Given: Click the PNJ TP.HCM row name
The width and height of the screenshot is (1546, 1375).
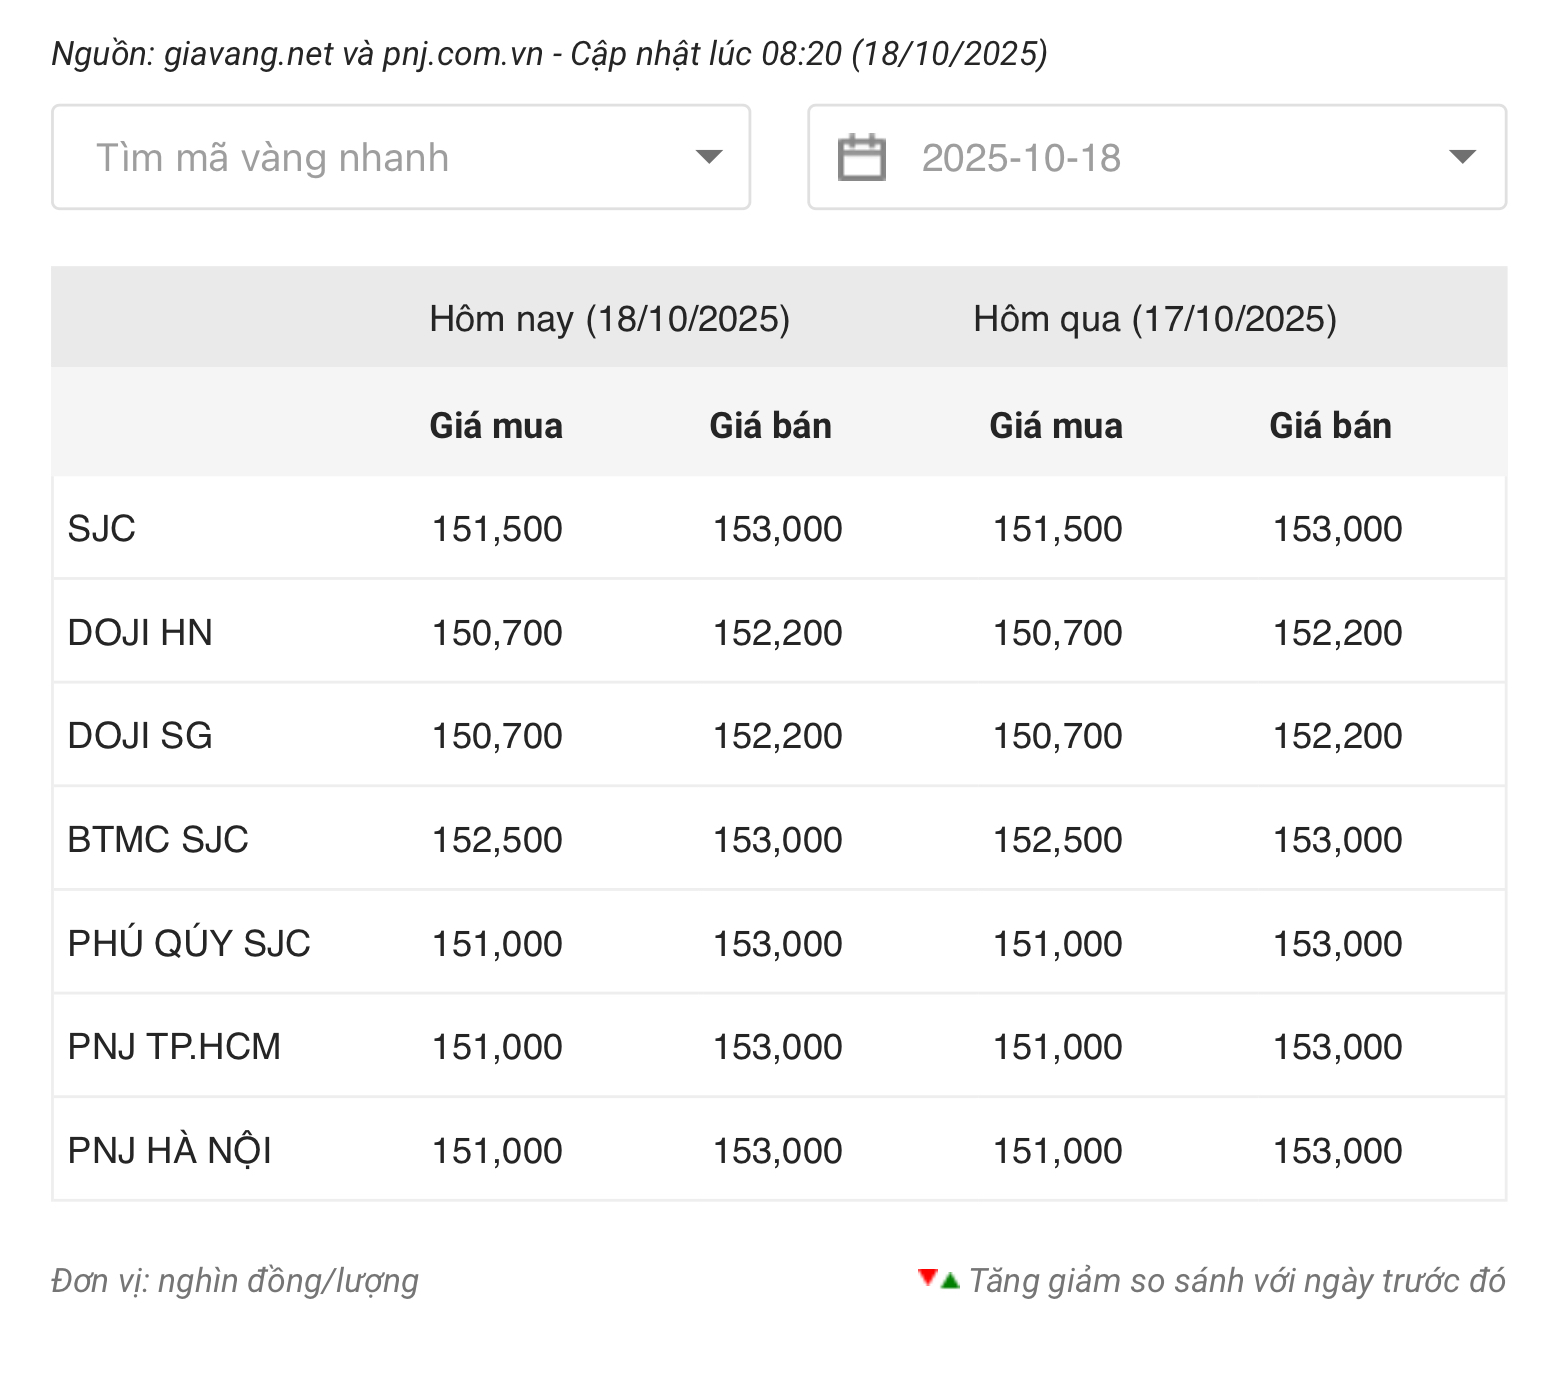Looking at the screenshot, I should [174, 1047].
